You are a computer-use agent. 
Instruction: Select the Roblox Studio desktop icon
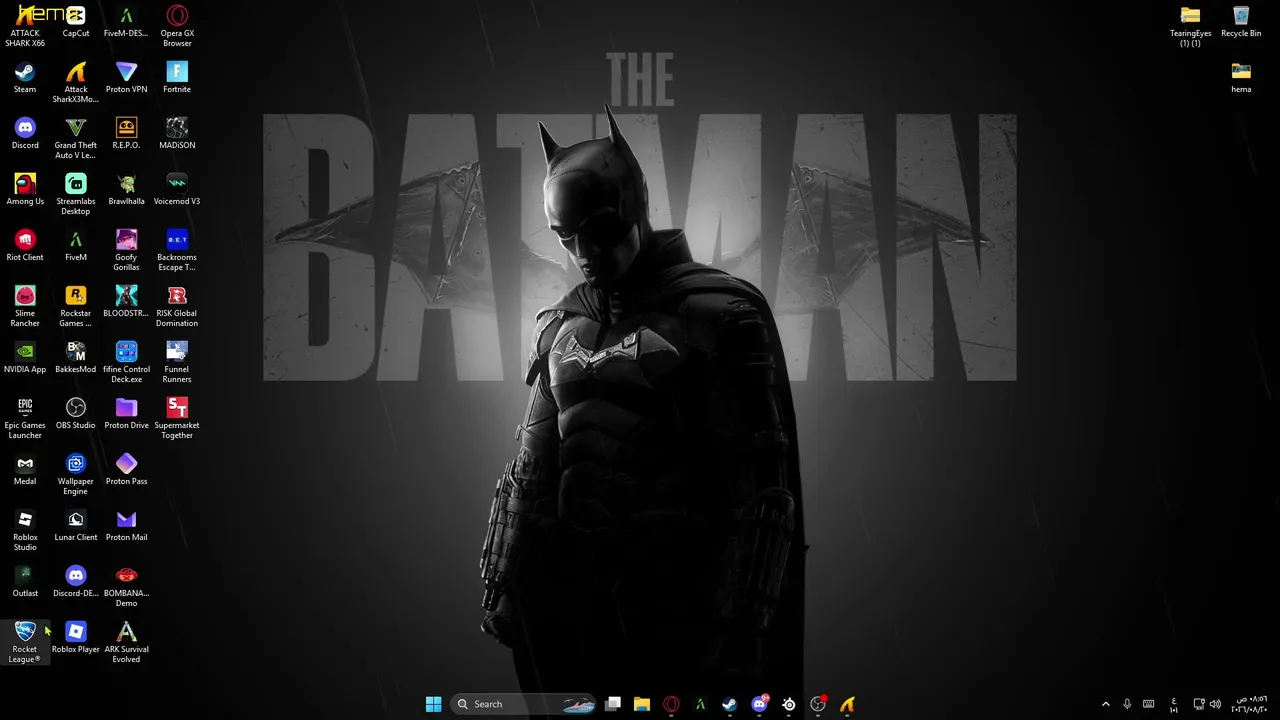point(25,531)
